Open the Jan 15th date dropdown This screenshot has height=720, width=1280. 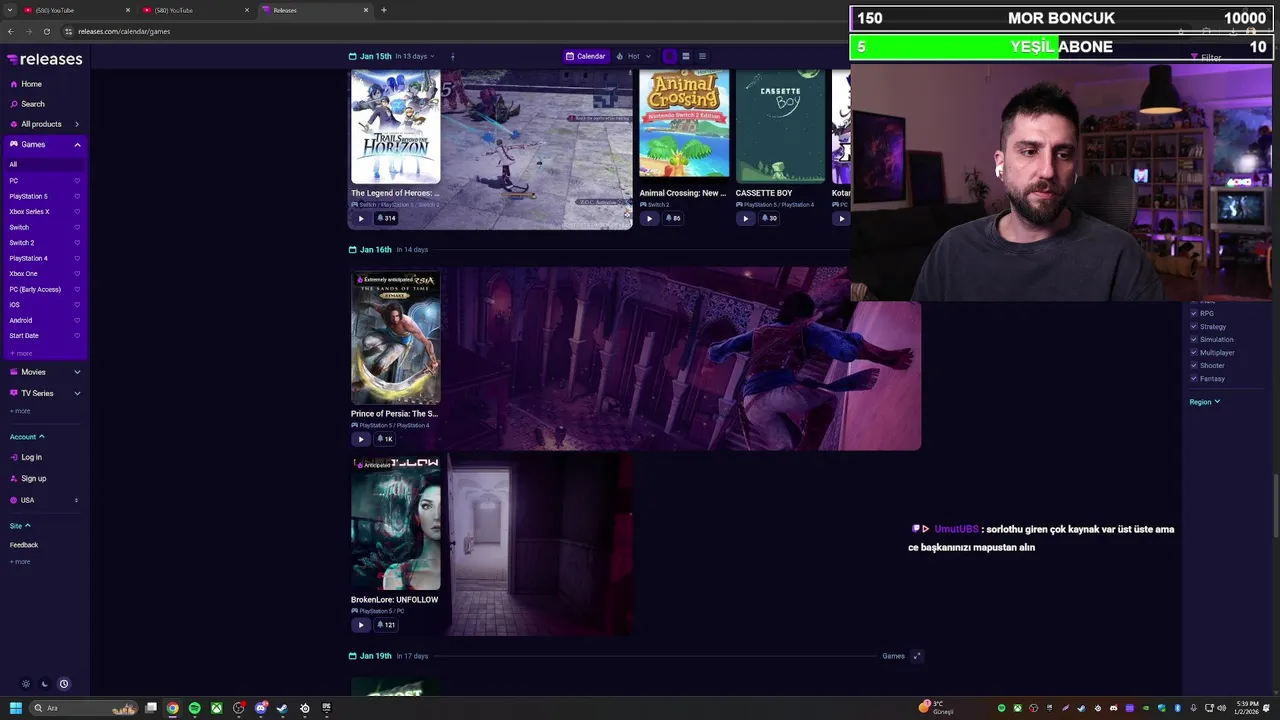coord(391,56)
